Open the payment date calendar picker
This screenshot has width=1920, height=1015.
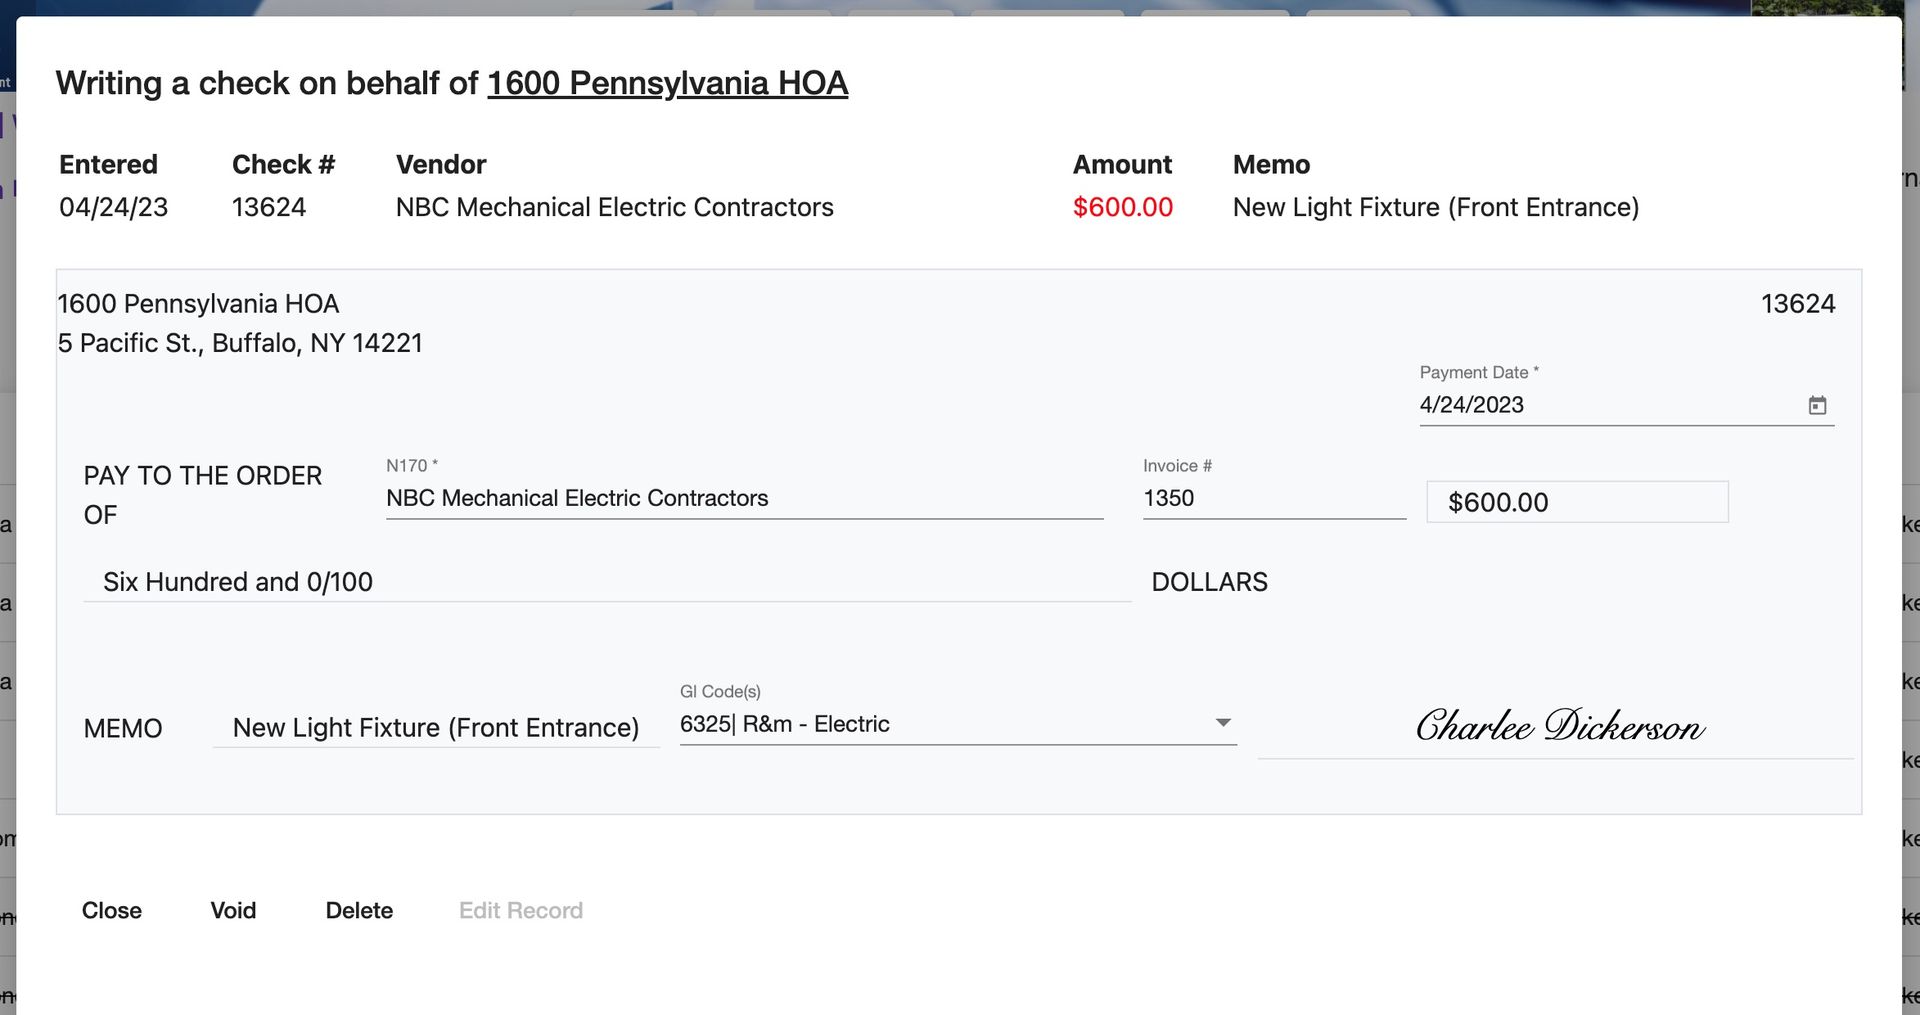point(1819,405)
